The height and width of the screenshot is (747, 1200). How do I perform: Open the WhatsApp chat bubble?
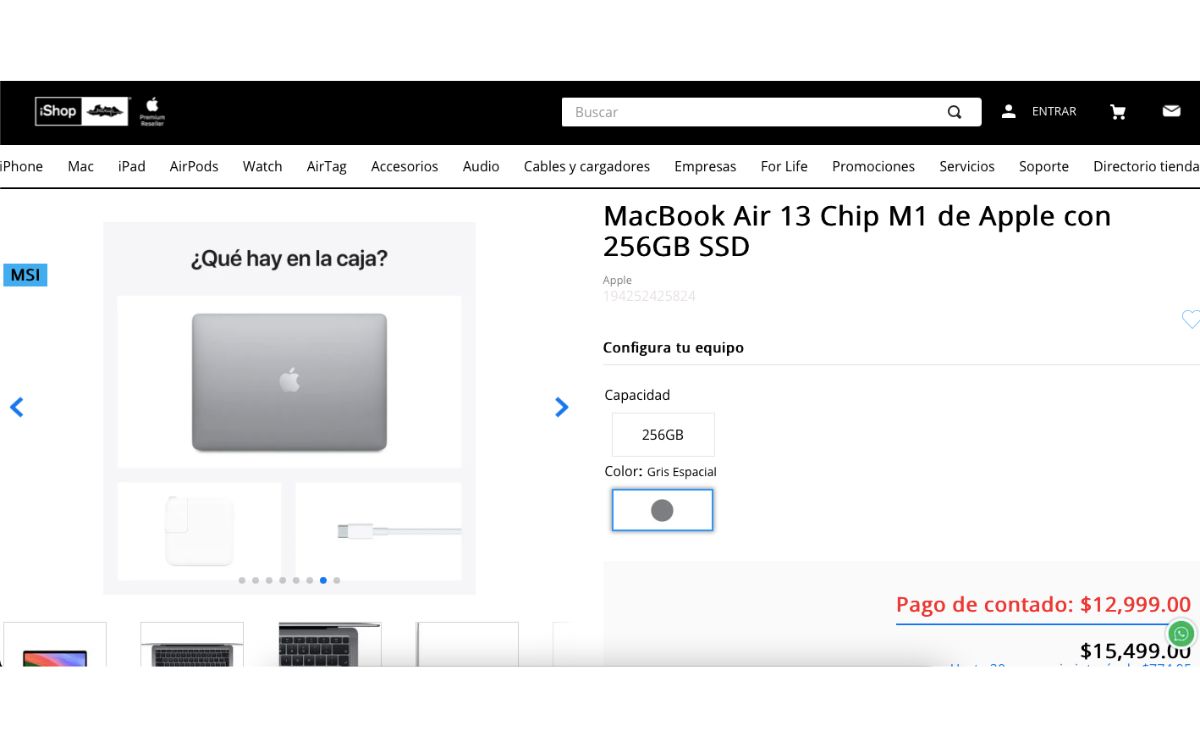[1181, 634]
